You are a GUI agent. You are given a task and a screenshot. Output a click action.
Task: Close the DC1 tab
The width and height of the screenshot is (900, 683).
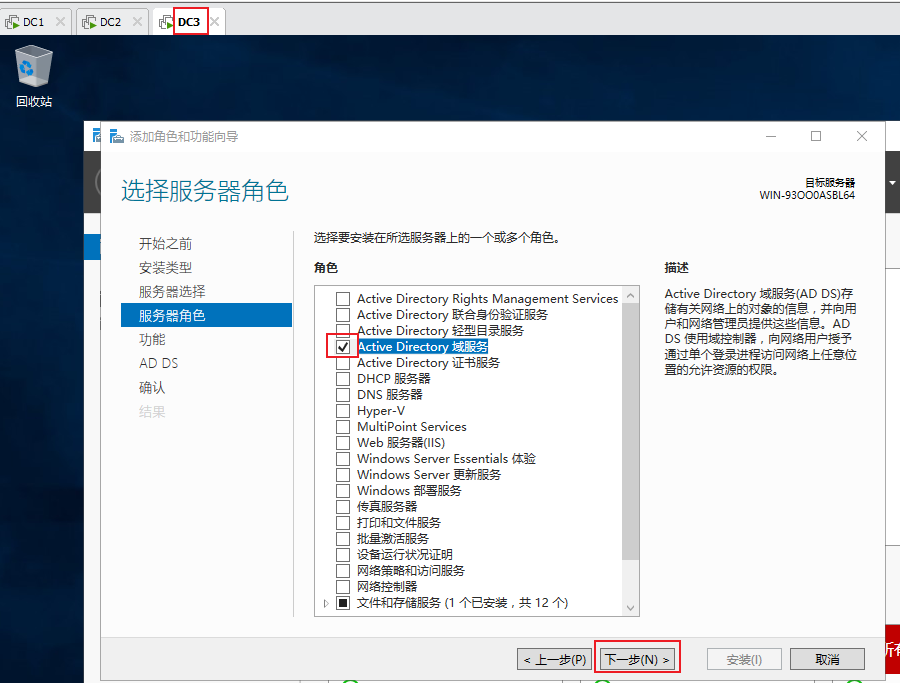[x=60, y=22]
